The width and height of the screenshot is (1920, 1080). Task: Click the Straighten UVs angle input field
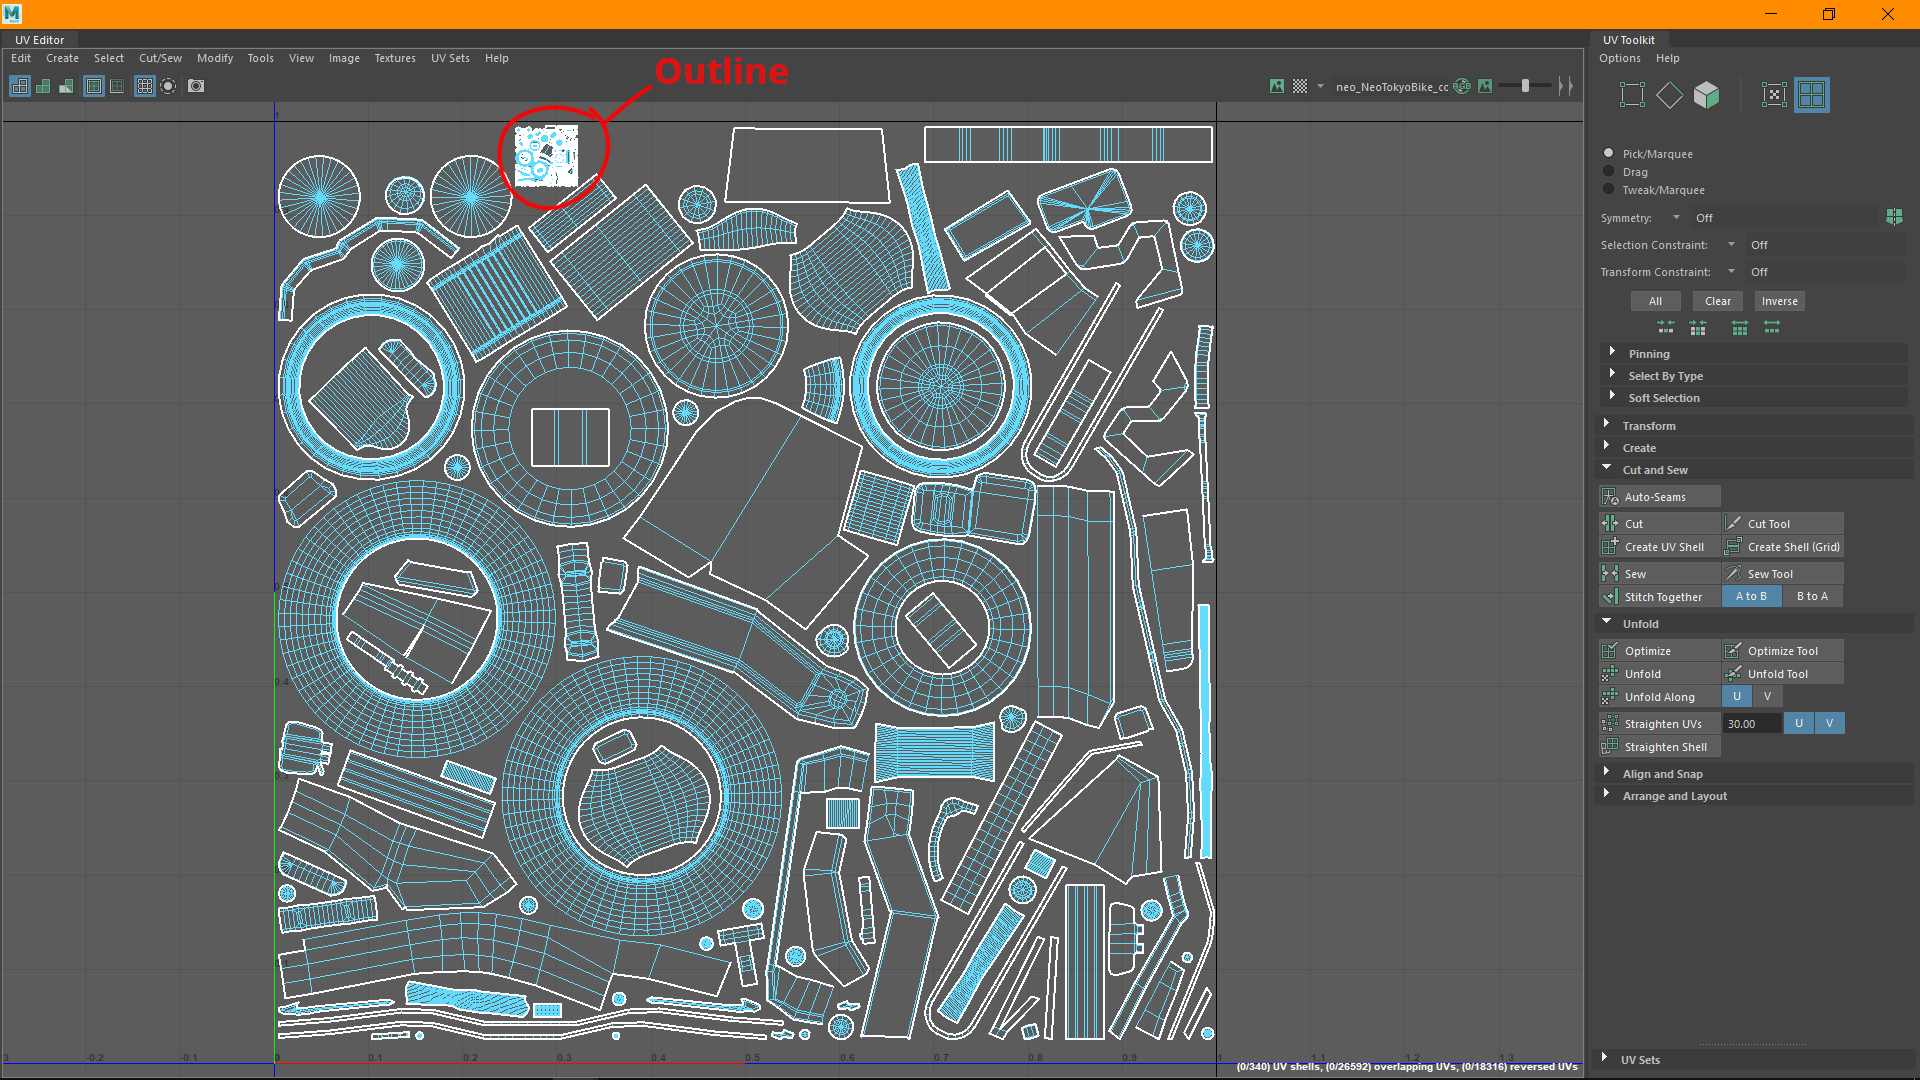point(1750,724)
